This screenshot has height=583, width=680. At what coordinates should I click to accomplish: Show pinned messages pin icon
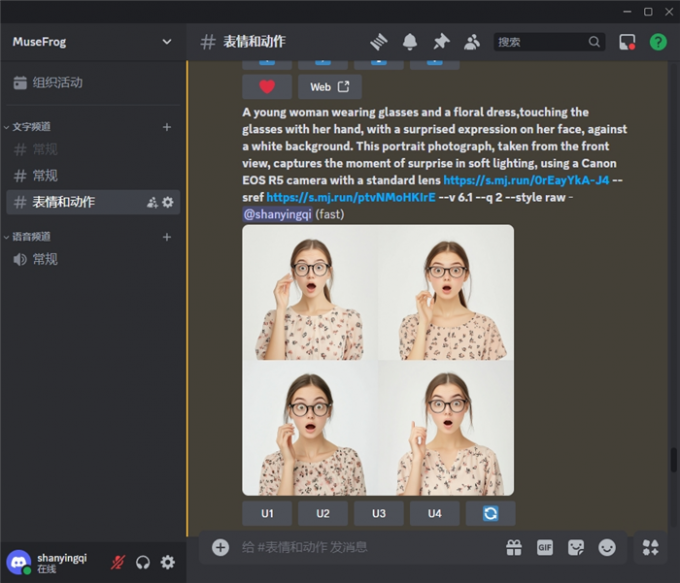click(441, 42)
